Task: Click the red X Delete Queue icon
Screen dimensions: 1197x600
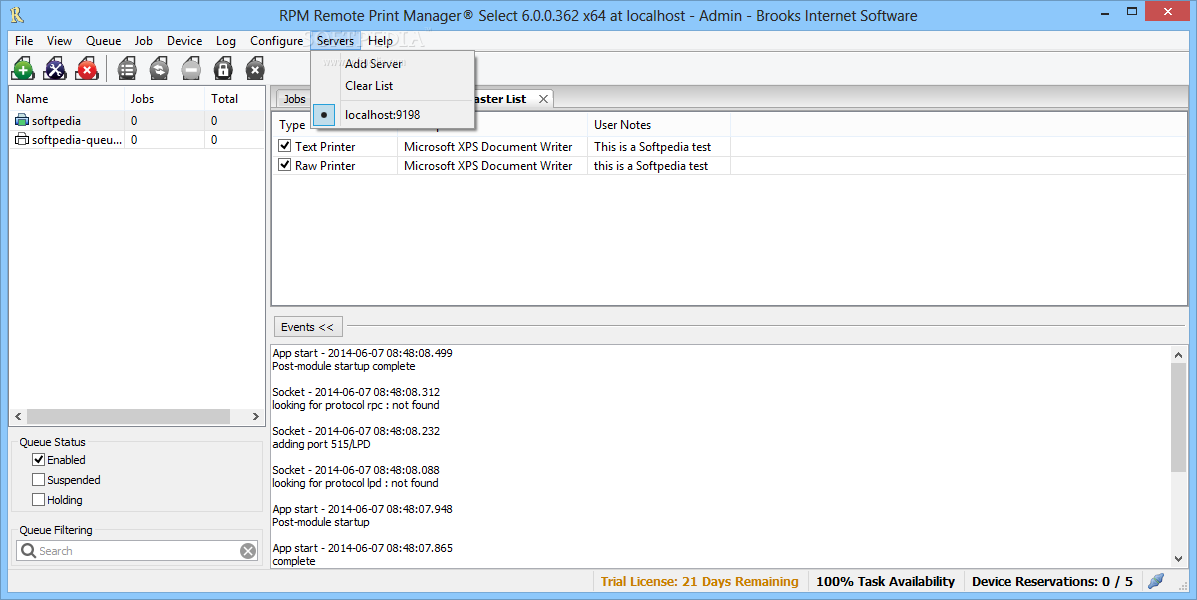Action: pyautogui.click(x=87, y=69)
